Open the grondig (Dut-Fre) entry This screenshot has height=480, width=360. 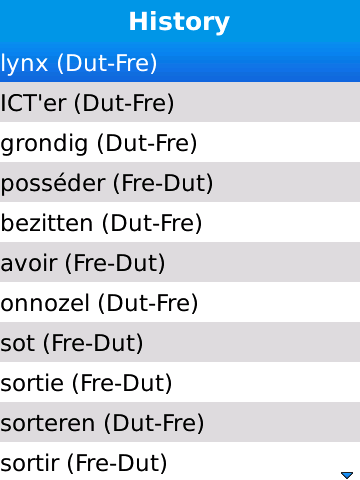click(180, 142)
